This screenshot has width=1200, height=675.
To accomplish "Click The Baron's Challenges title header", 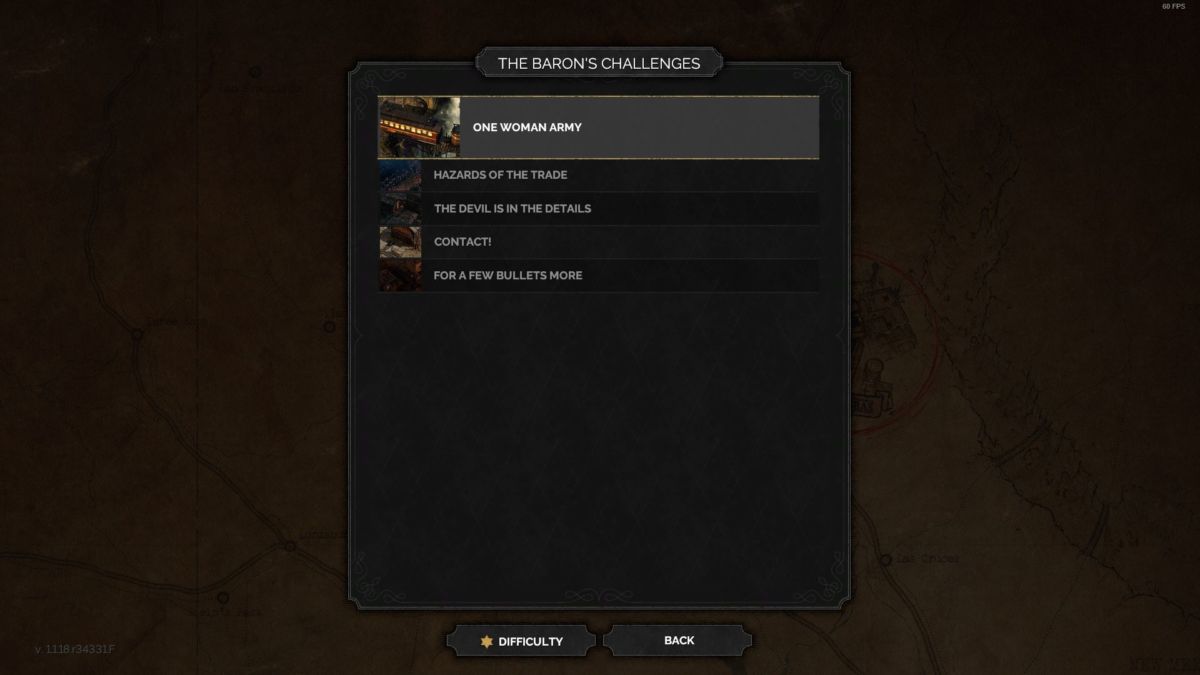I will pyautogui.click(x=599, y=63).
